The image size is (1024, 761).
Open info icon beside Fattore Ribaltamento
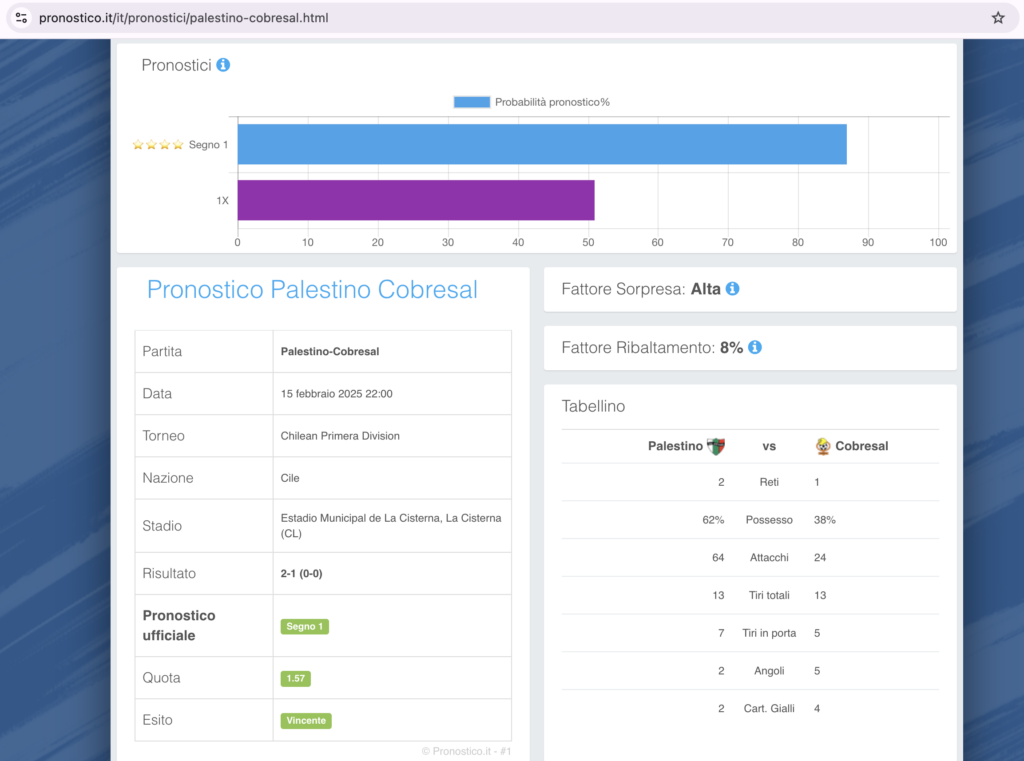coord(755,348)
